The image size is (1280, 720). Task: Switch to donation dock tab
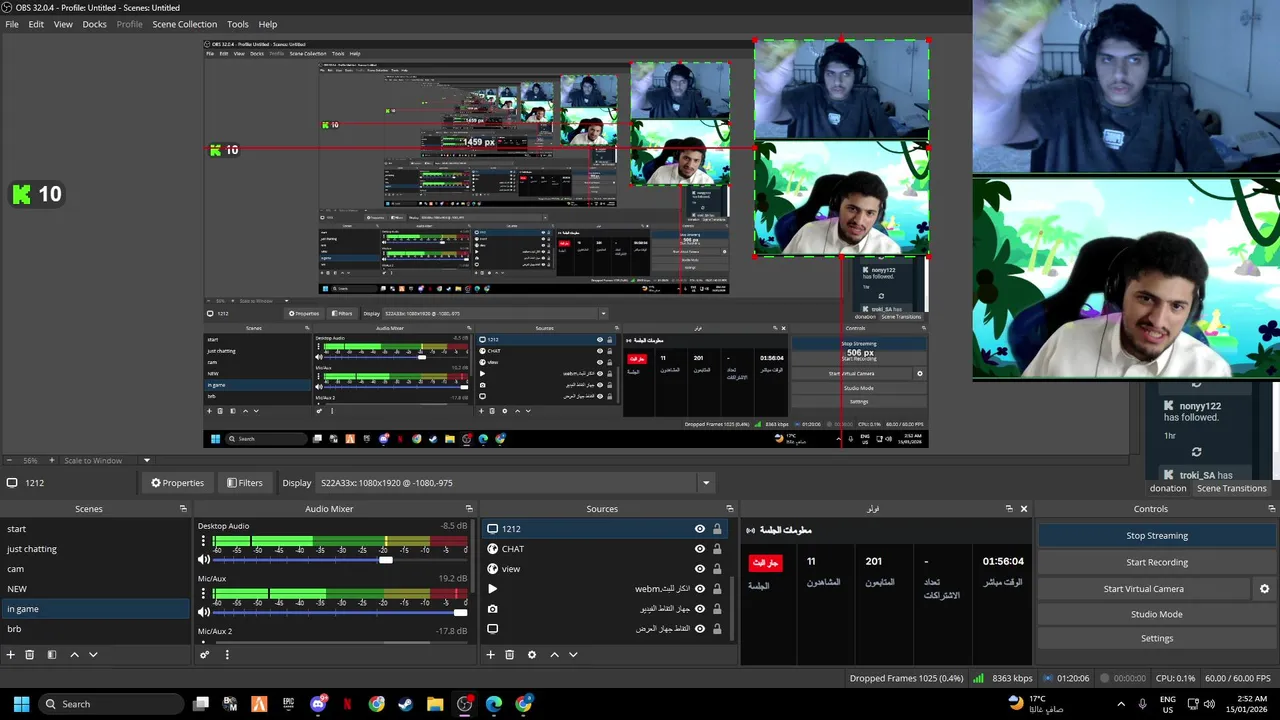click(1168, 488)
